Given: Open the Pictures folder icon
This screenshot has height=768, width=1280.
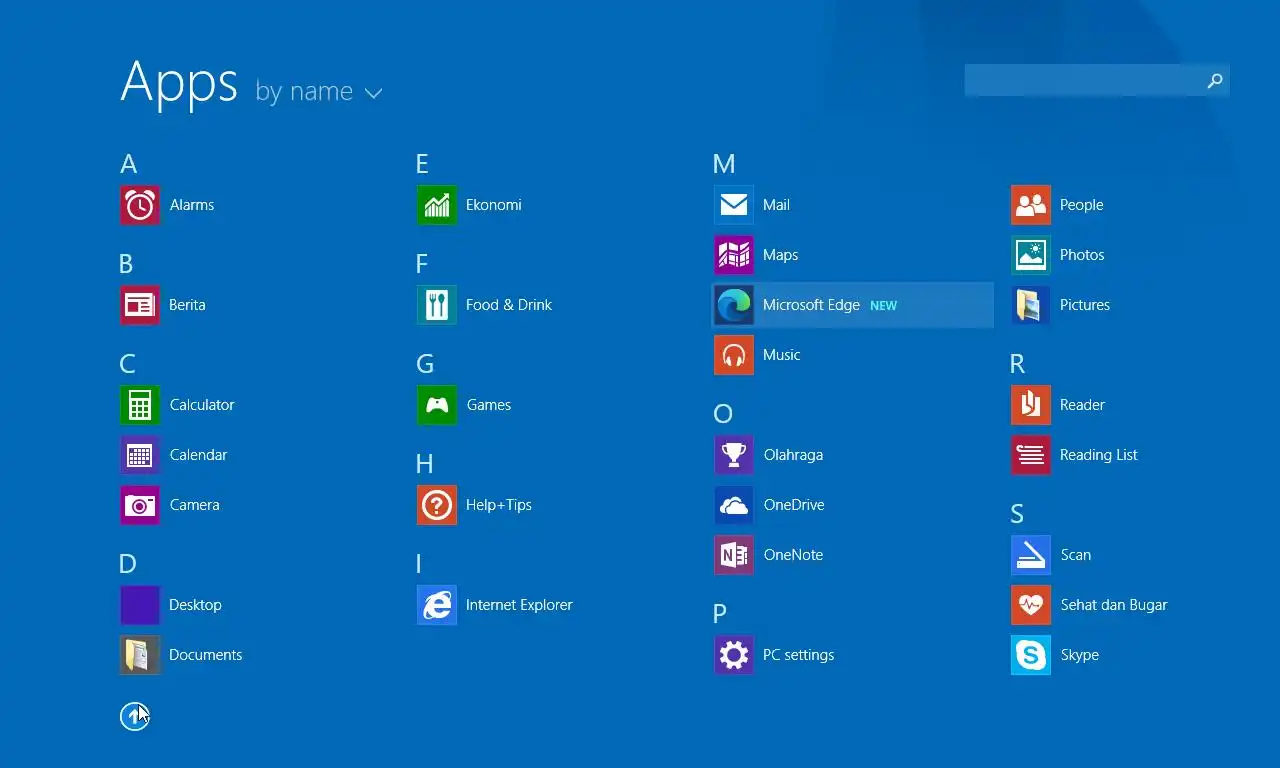Looking at the screenshot, I should tap(1031, 305).
